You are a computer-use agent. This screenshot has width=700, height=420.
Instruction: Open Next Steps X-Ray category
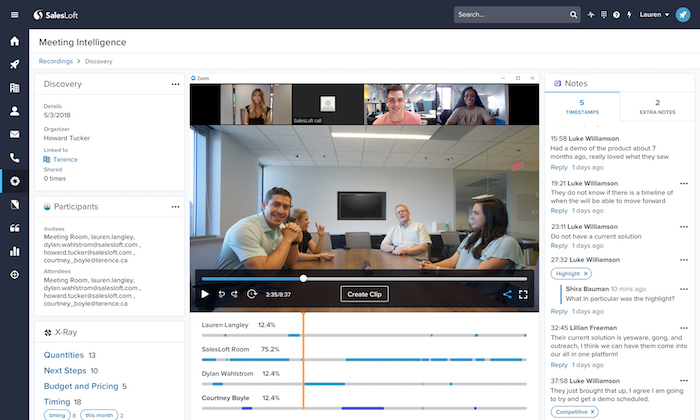(x=65, y=370)
